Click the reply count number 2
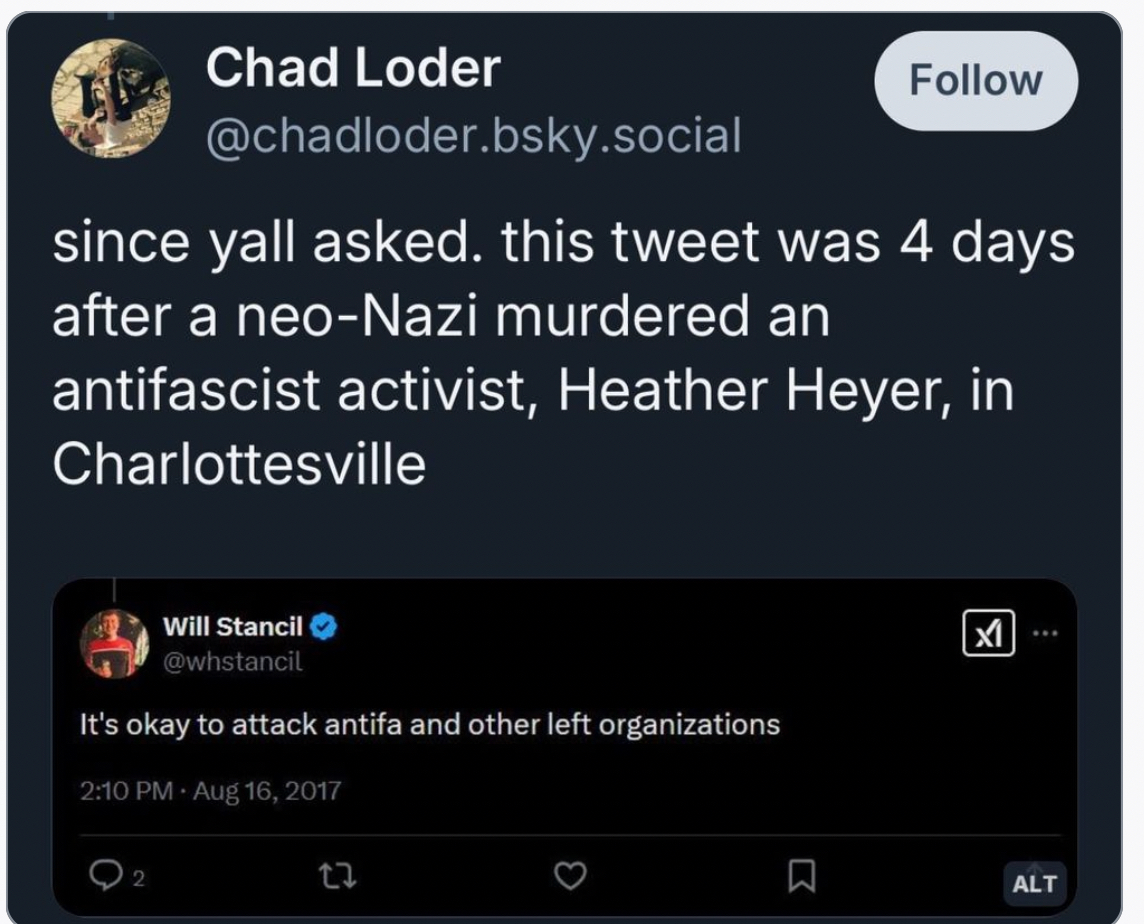This screenshot has width=1144, height=924. [140, 879]
